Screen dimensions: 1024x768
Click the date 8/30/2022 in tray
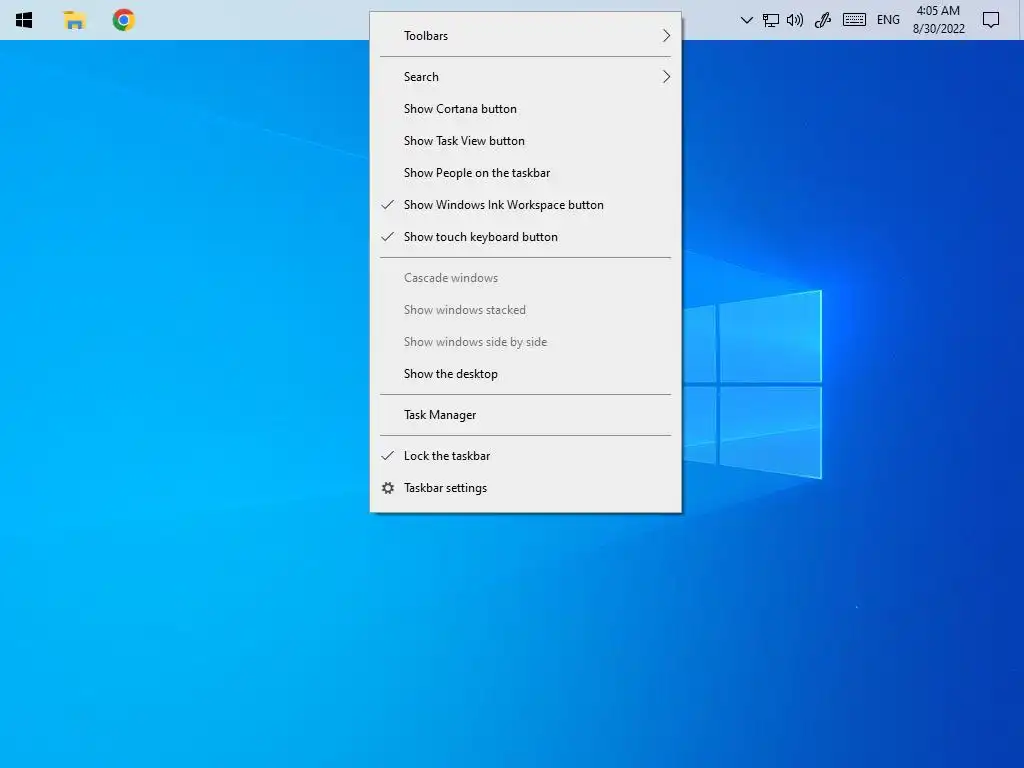[938, 29]
